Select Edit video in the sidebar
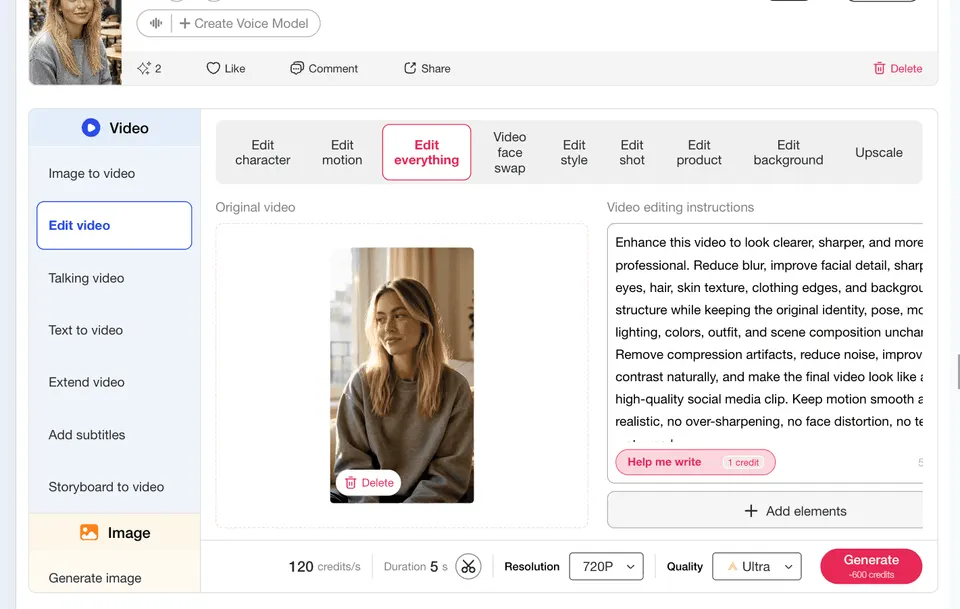 (114, 225)
